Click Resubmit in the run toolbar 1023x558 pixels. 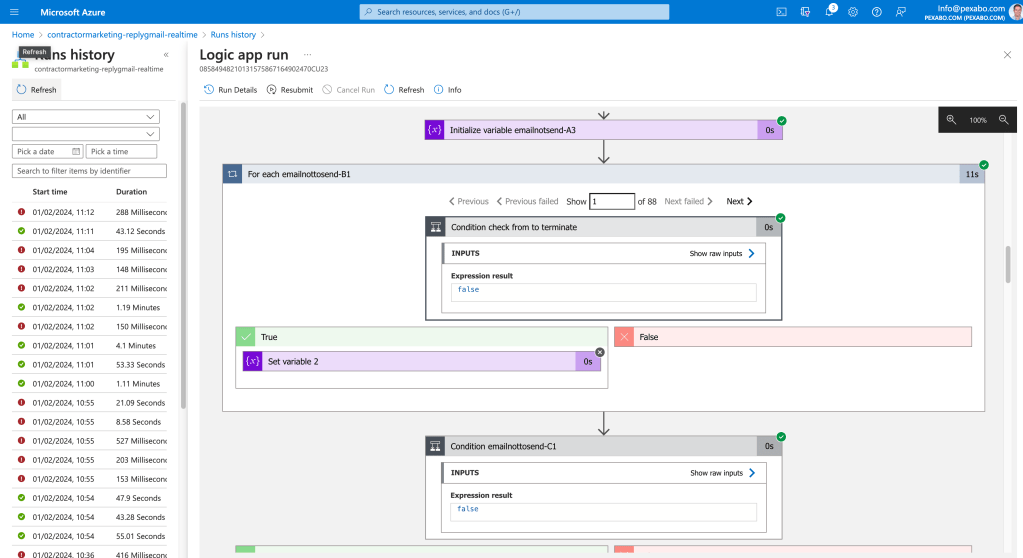point(290,89)
